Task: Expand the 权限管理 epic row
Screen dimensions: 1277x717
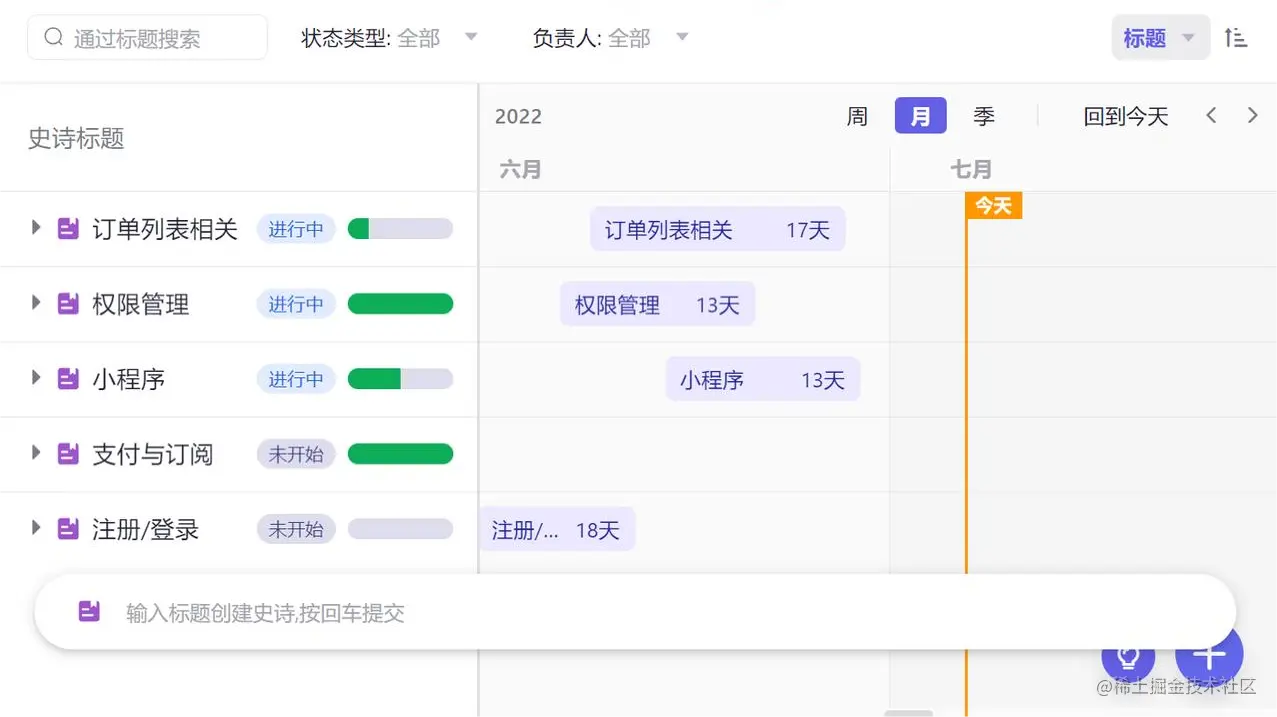Action: 37,304
